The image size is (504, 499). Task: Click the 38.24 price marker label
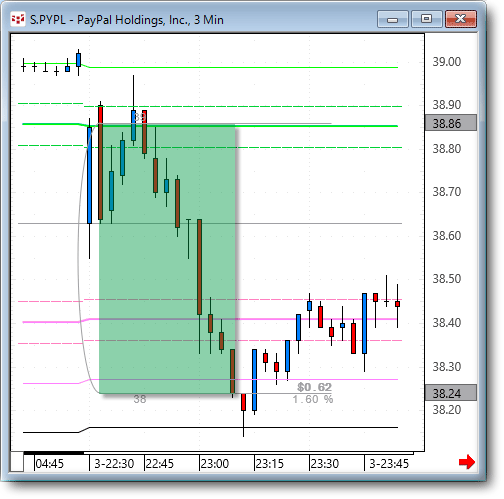(x=451, y=393)
